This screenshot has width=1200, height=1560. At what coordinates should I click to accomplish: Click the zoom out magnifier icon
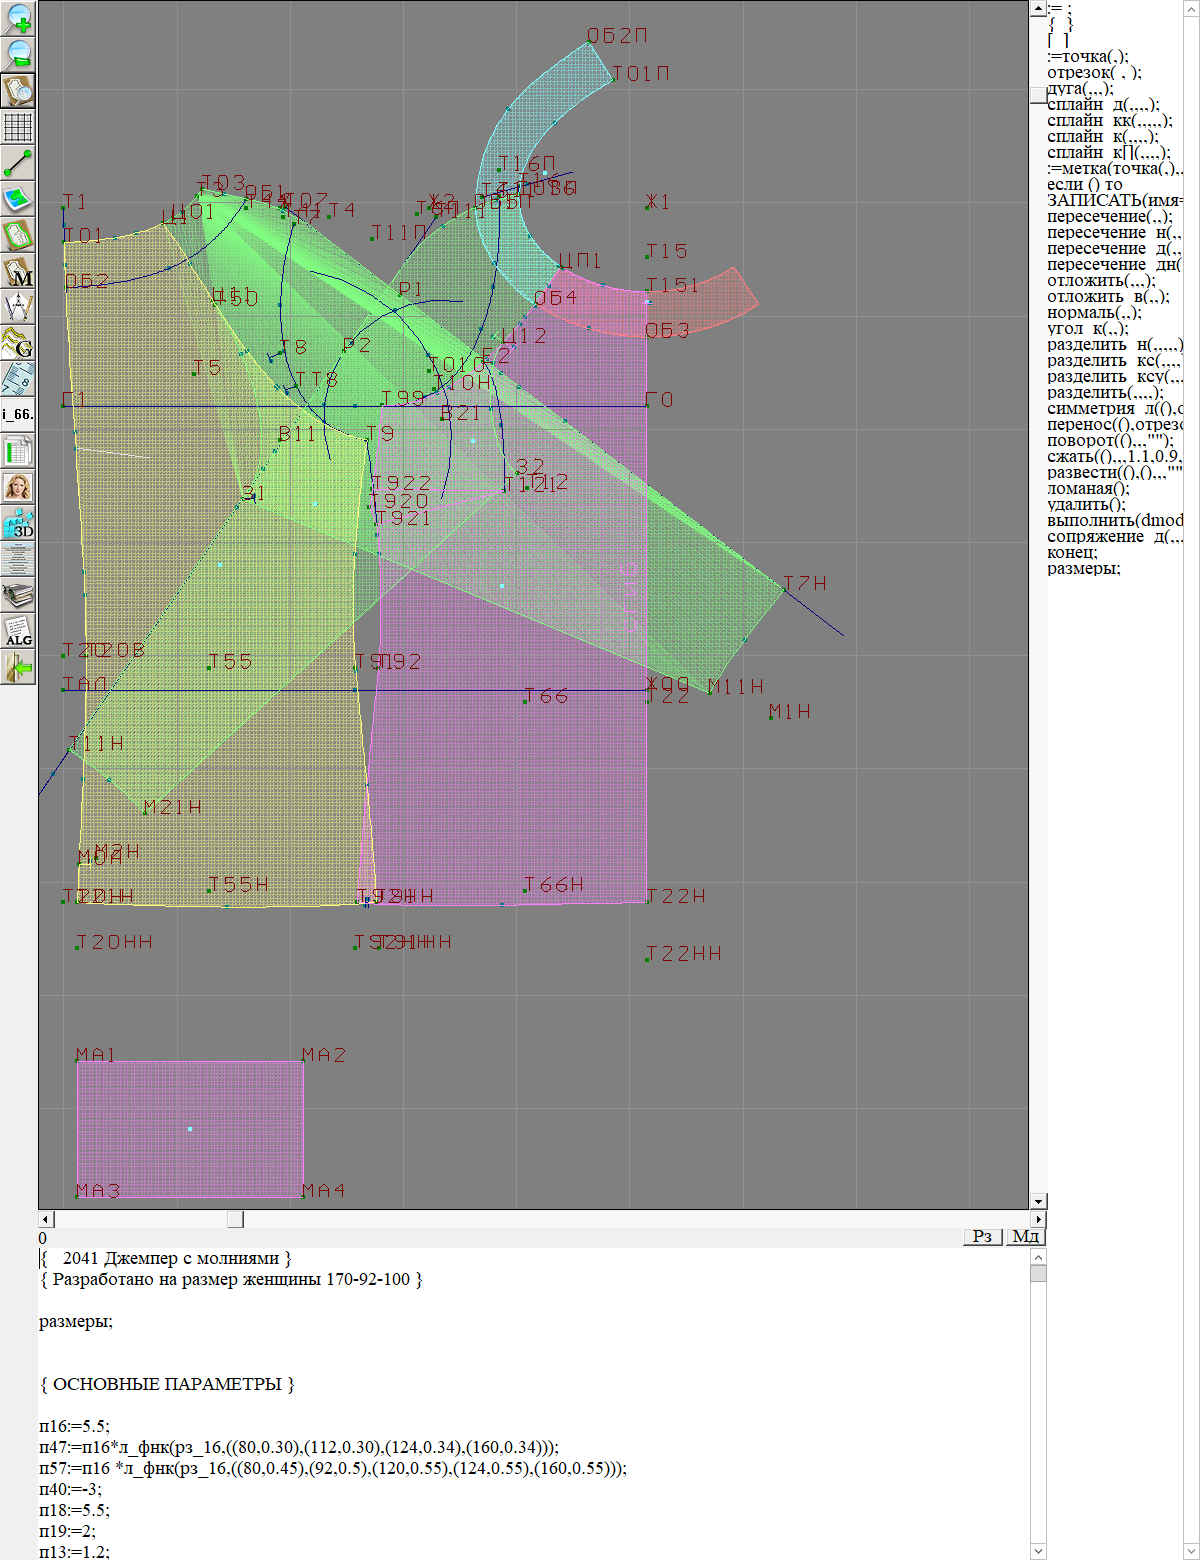[18, 54]
